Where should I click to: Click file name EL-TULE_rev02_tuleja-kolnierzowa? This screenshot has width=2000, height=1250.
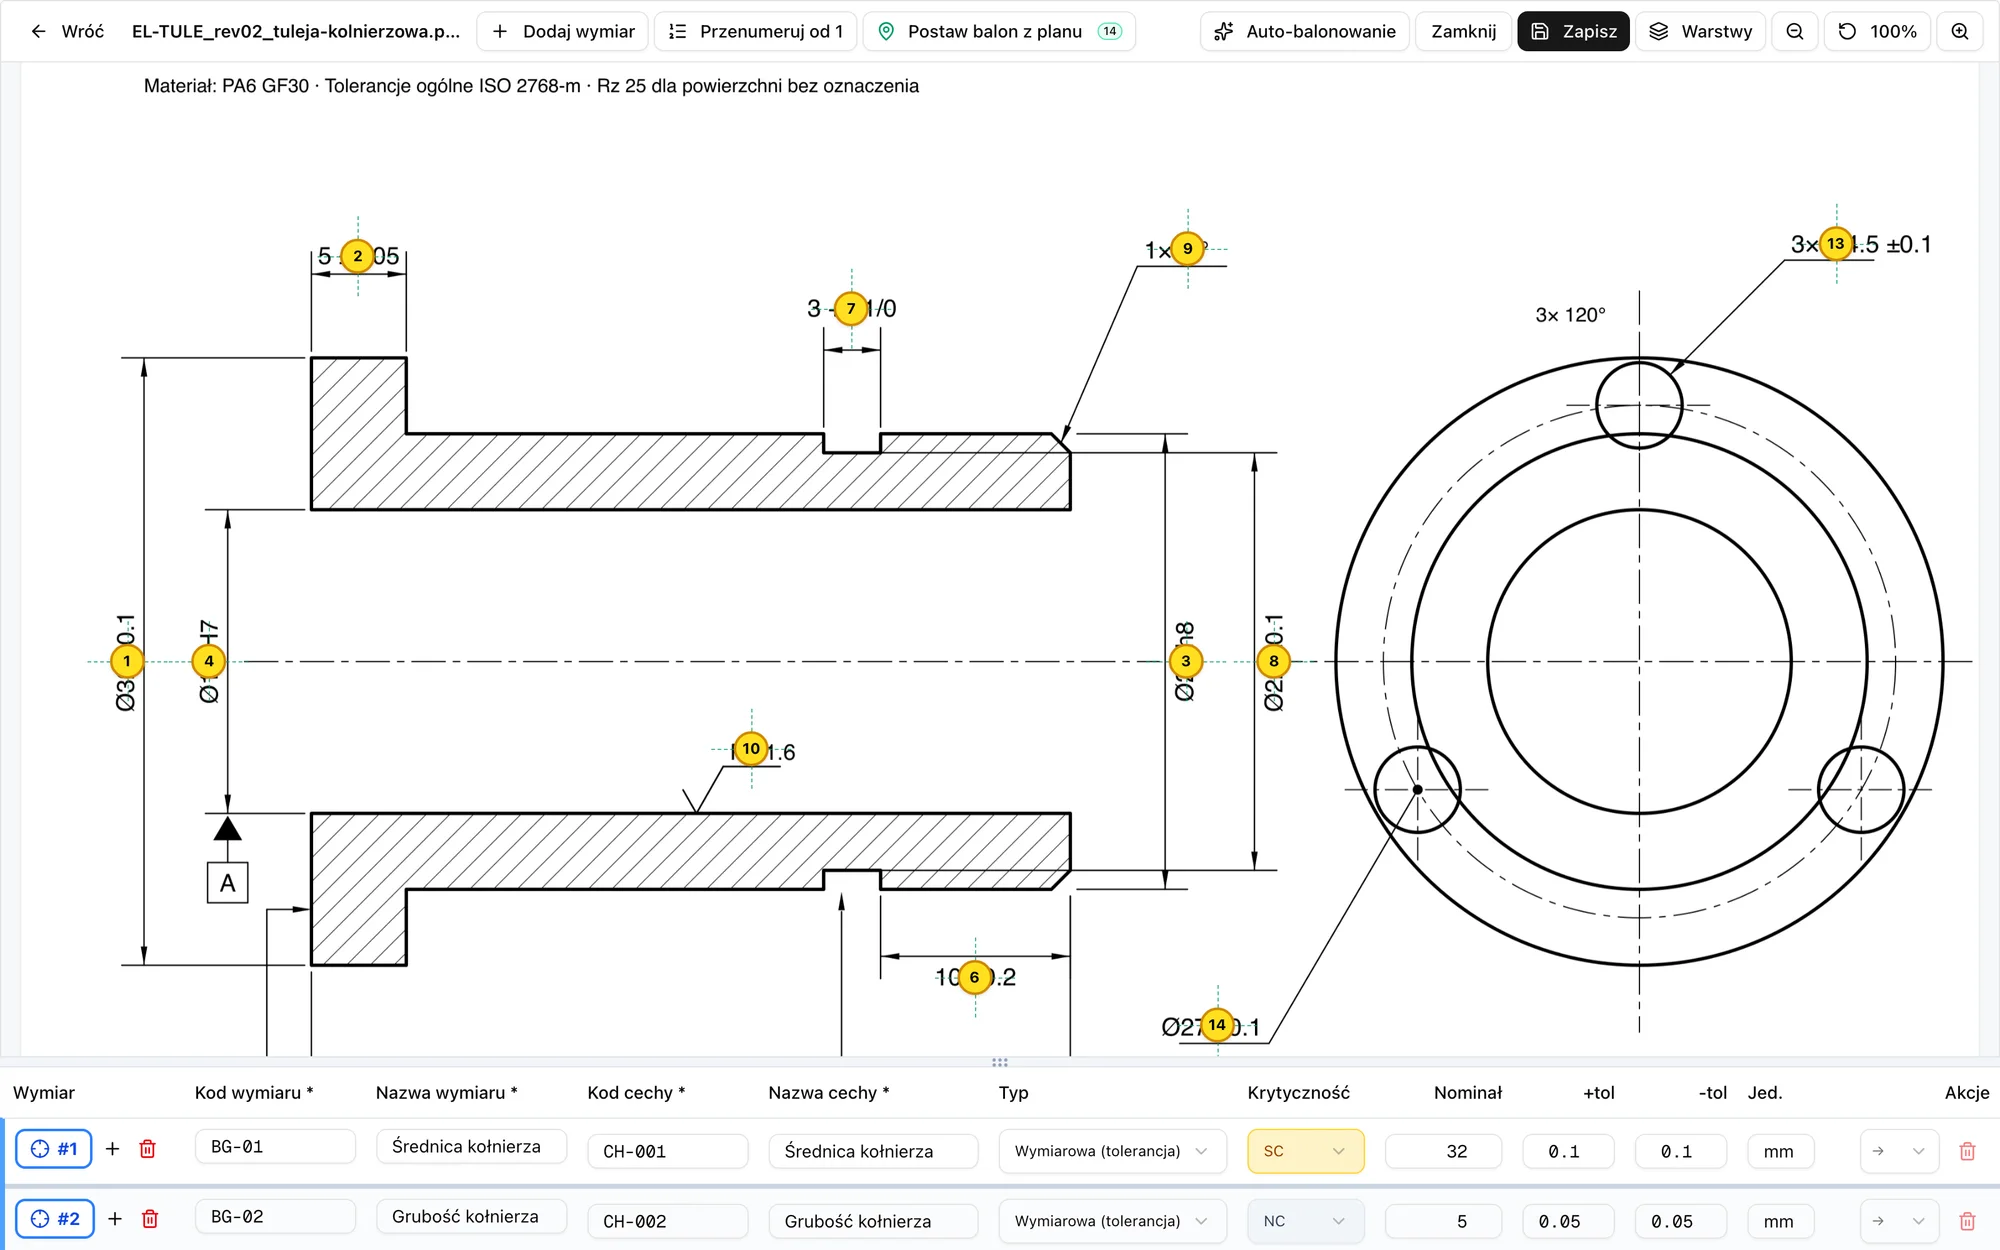(x=296, y=31)
